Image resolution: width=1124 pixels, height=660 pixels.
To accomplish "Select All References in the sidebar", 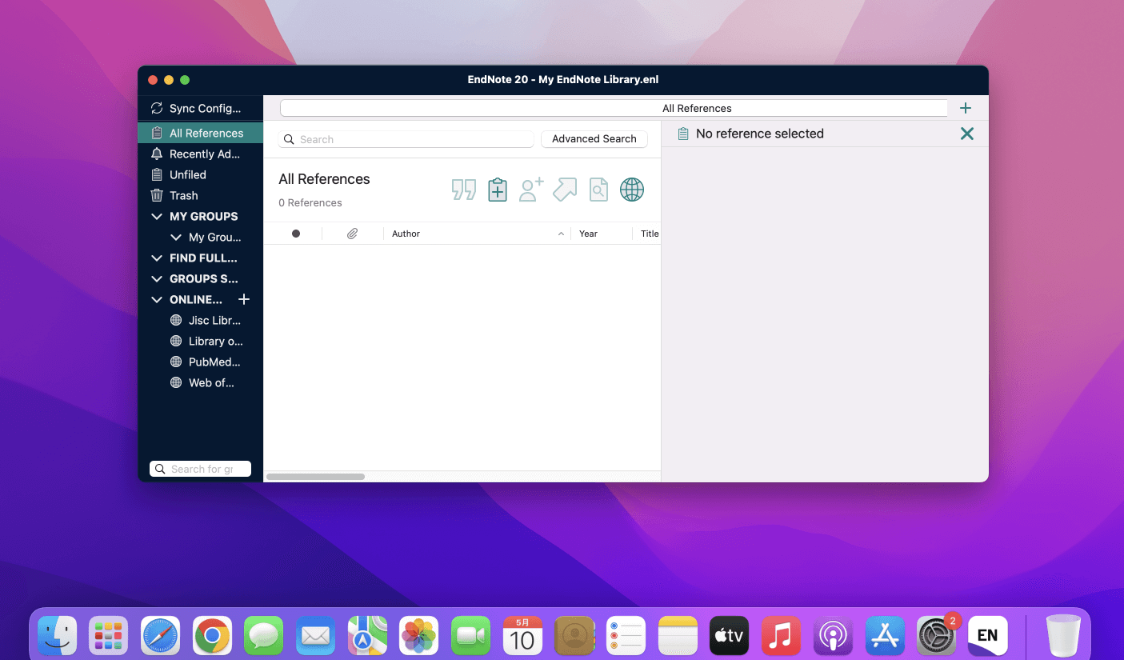I will point(200,133).
